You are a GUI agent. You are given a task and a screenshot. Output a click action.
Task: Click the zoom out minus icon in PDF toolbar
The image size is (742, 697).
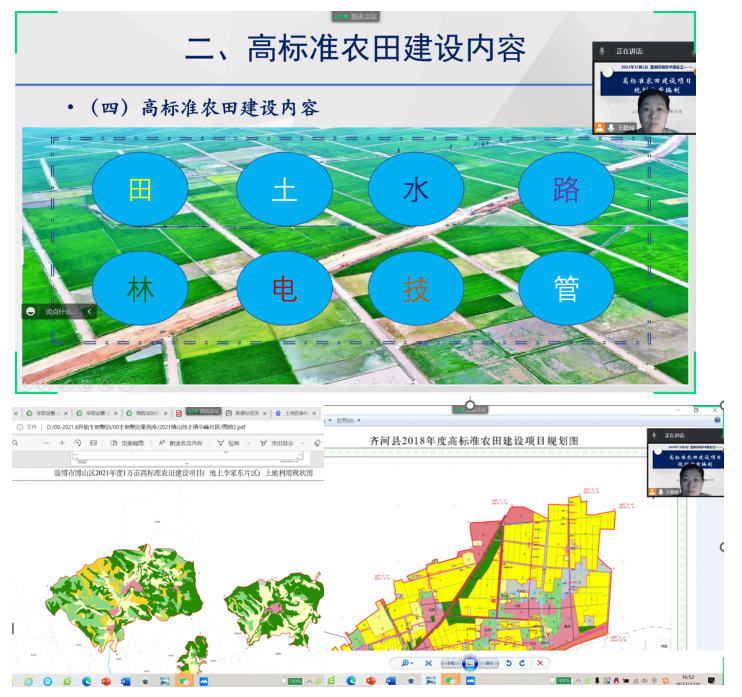point(46,442)
